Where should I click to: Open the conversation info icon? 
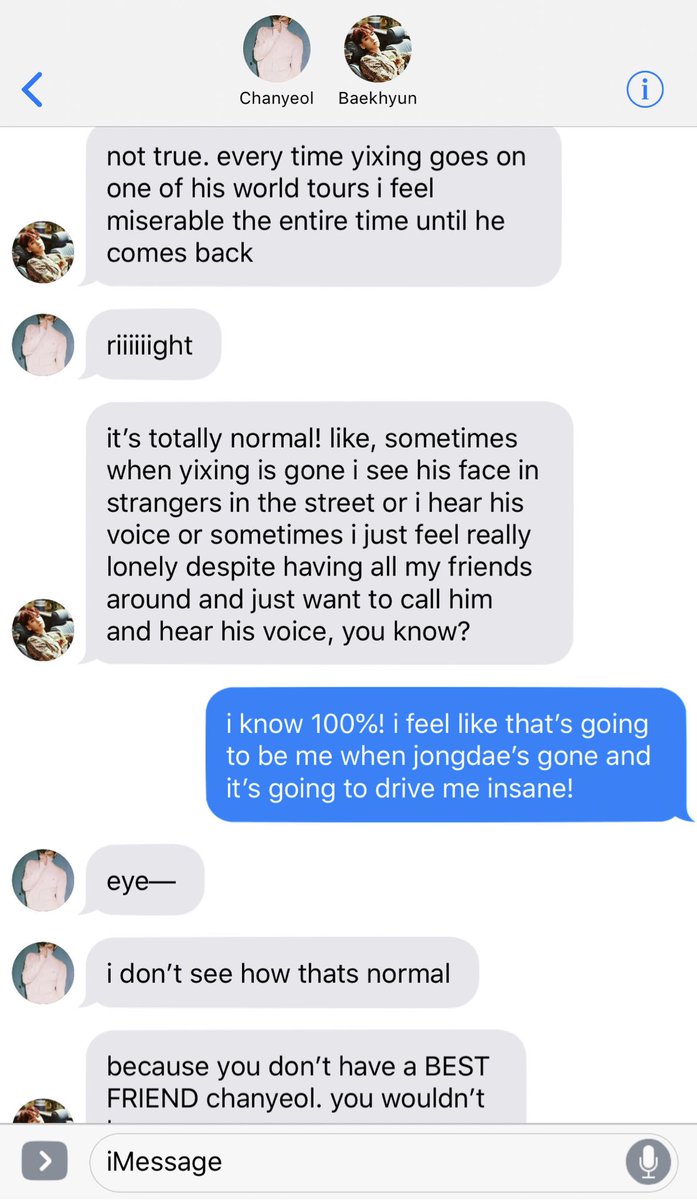[645, 90]
